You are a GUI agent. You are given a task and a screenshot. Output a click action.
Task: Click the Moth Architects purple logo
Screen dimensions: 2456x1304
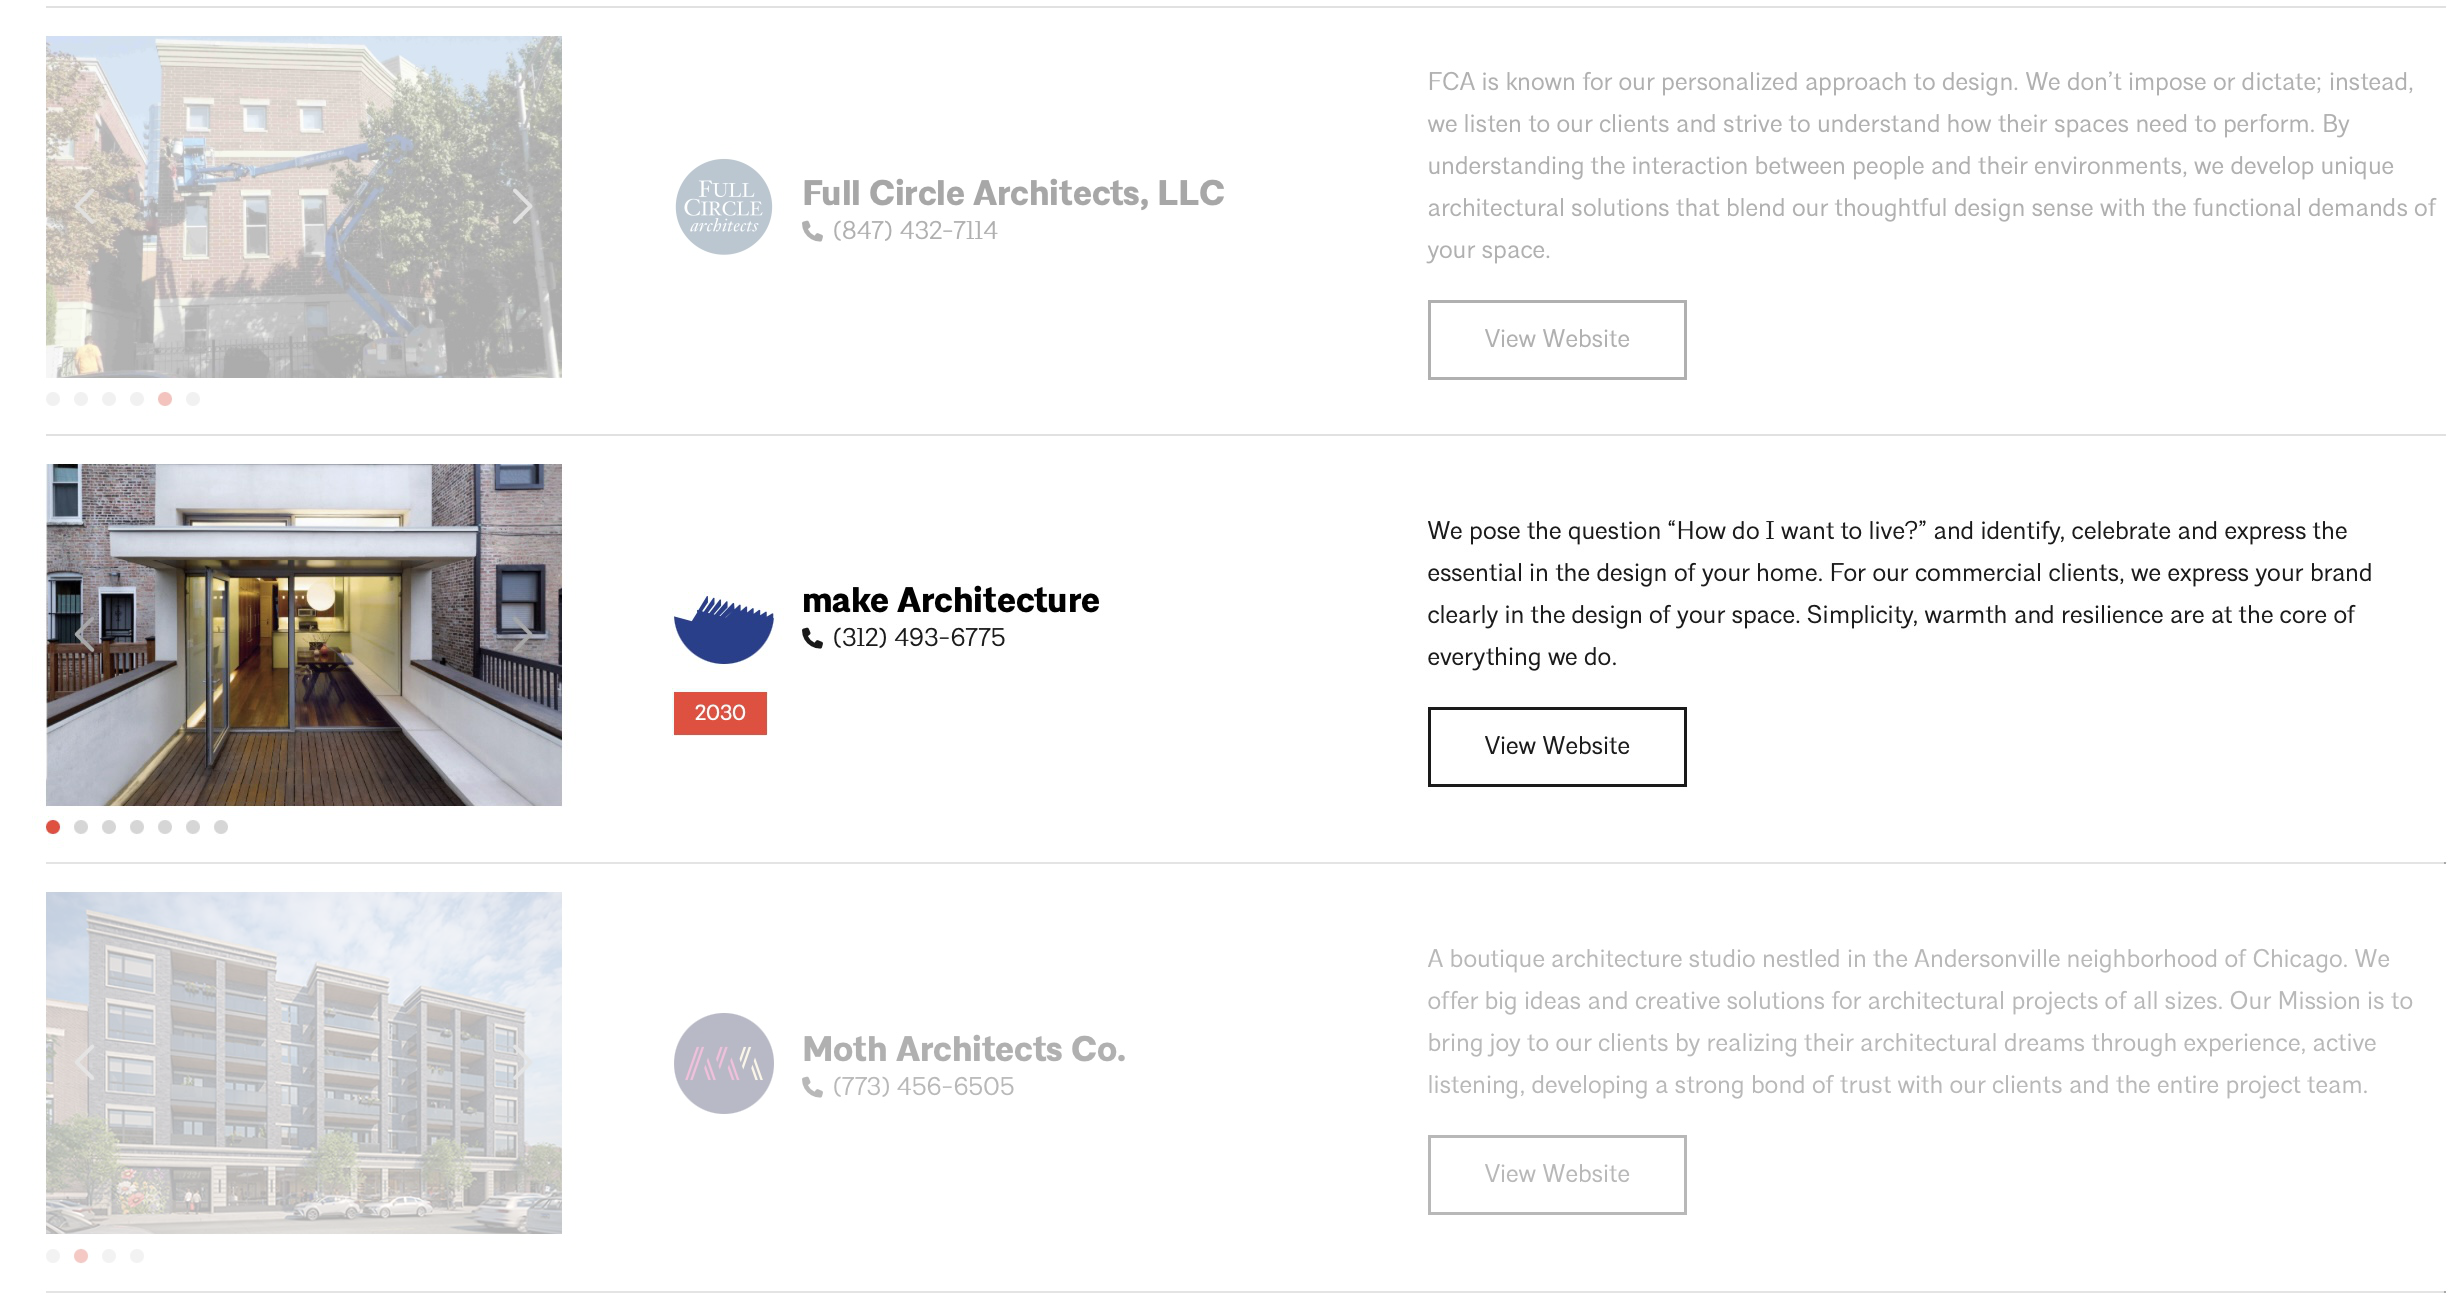(x=723, y=1063)
